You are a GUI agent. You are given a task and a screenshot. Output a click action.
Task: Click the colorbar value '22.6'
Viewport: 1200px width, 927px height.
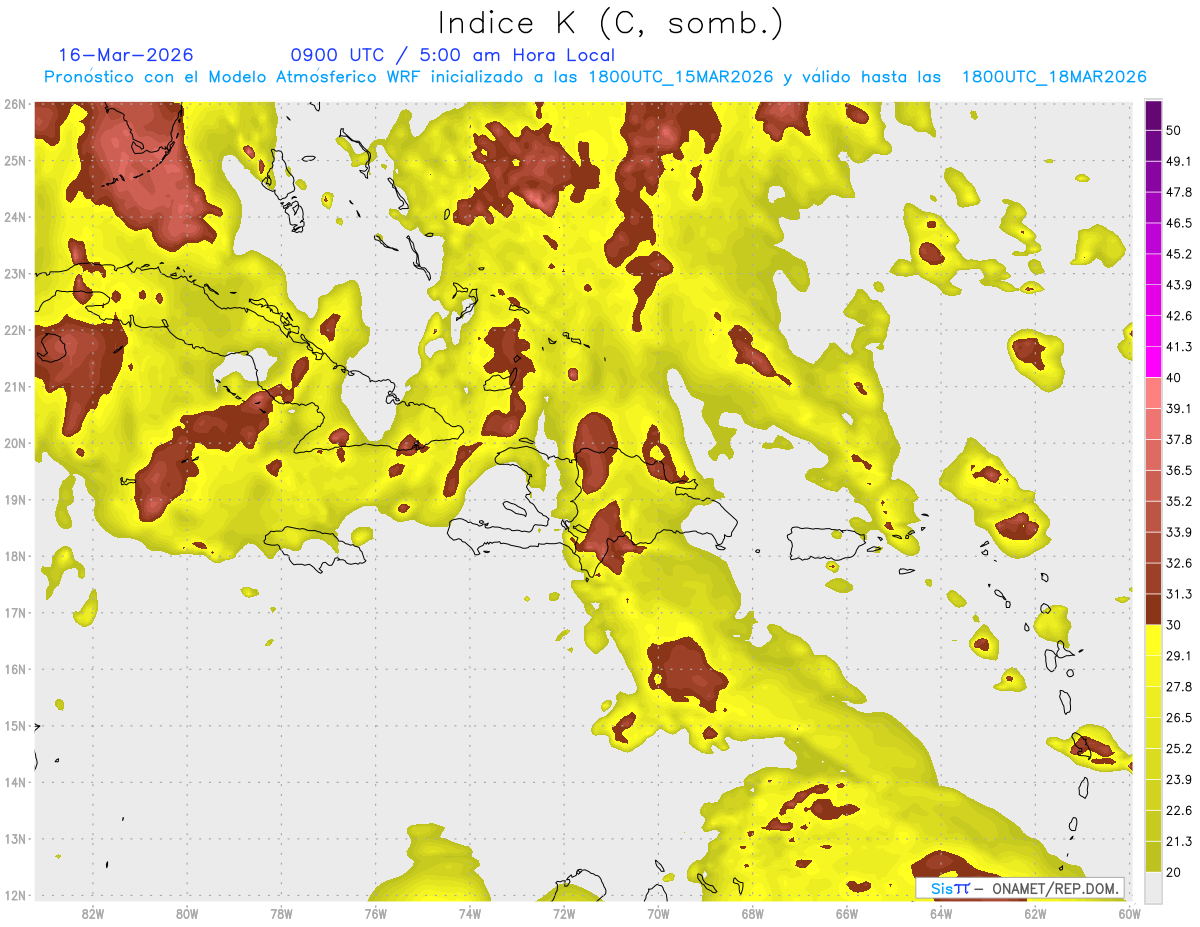pyautogui.click(x=1180, y=810)
